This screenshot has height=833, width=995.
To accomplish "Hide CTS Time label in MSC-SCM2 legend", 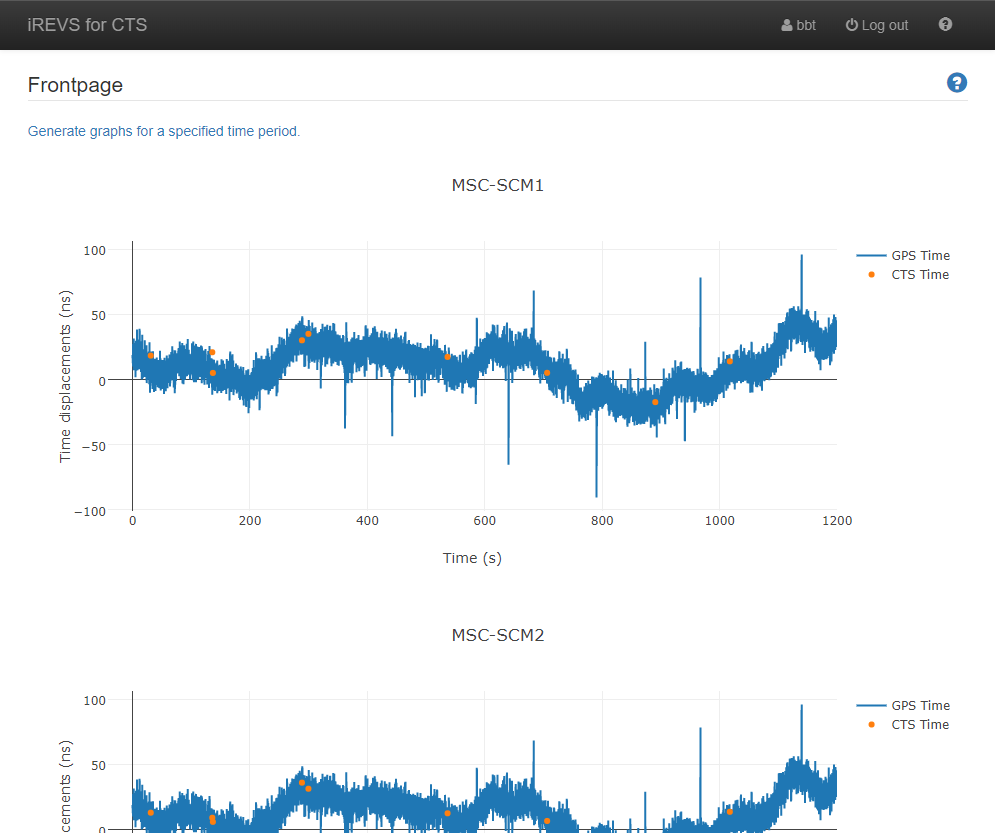I will [920, 725].
